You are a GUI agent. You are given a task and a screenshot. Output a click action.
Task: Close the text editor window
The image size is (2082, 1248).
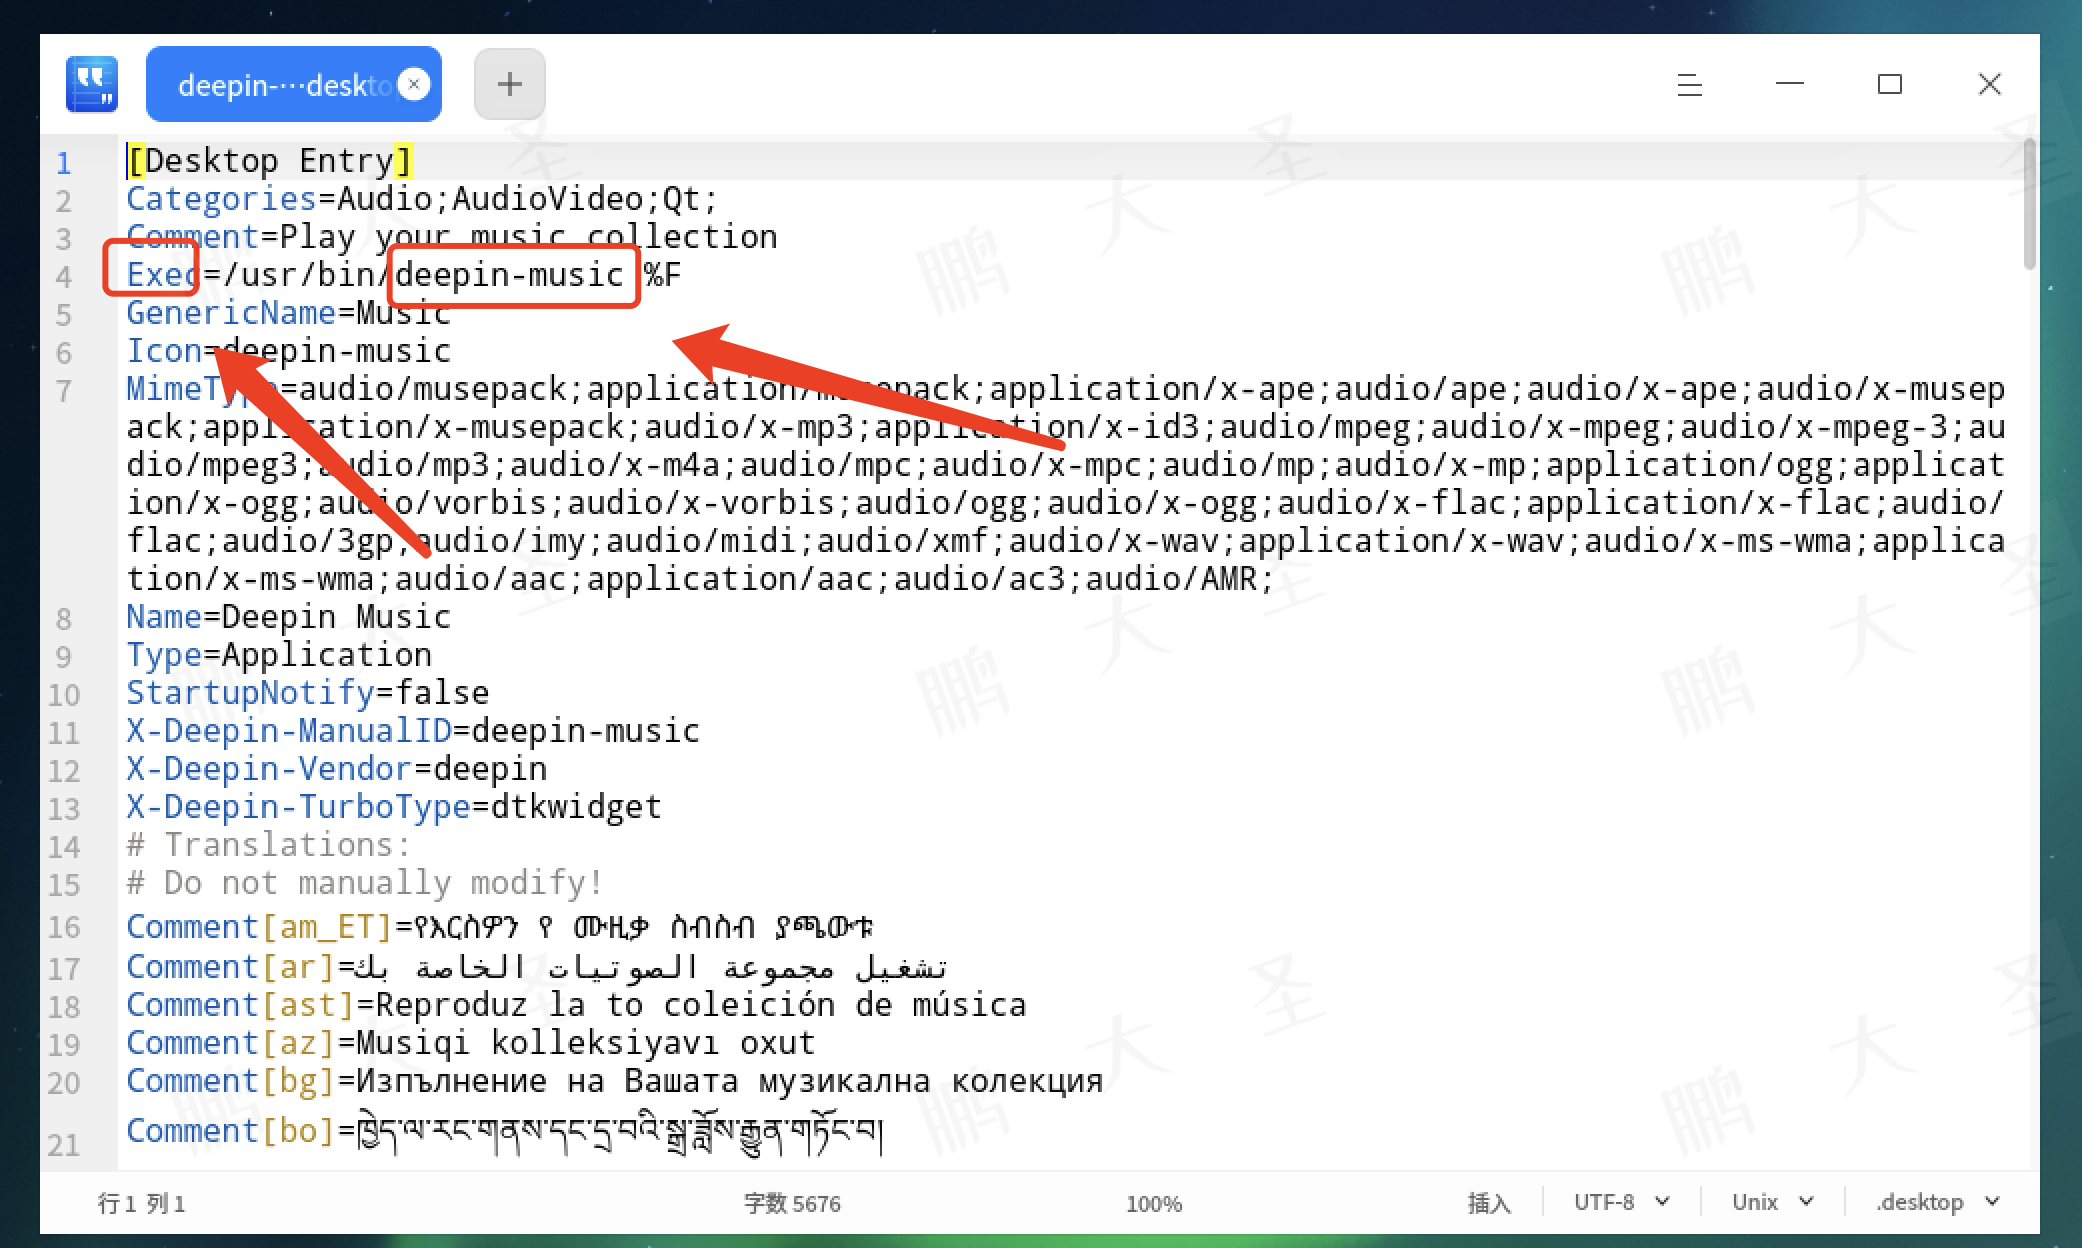pyautogui.click(x=1989, y=84)
